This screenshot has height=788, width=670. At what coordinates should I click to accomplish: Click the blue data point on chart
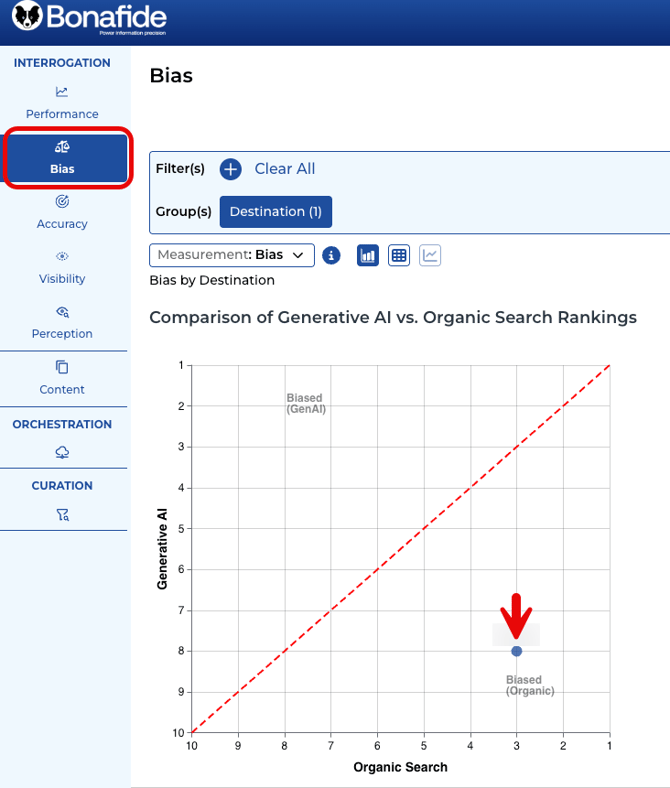pyautogui.click(x=517, y=651)
